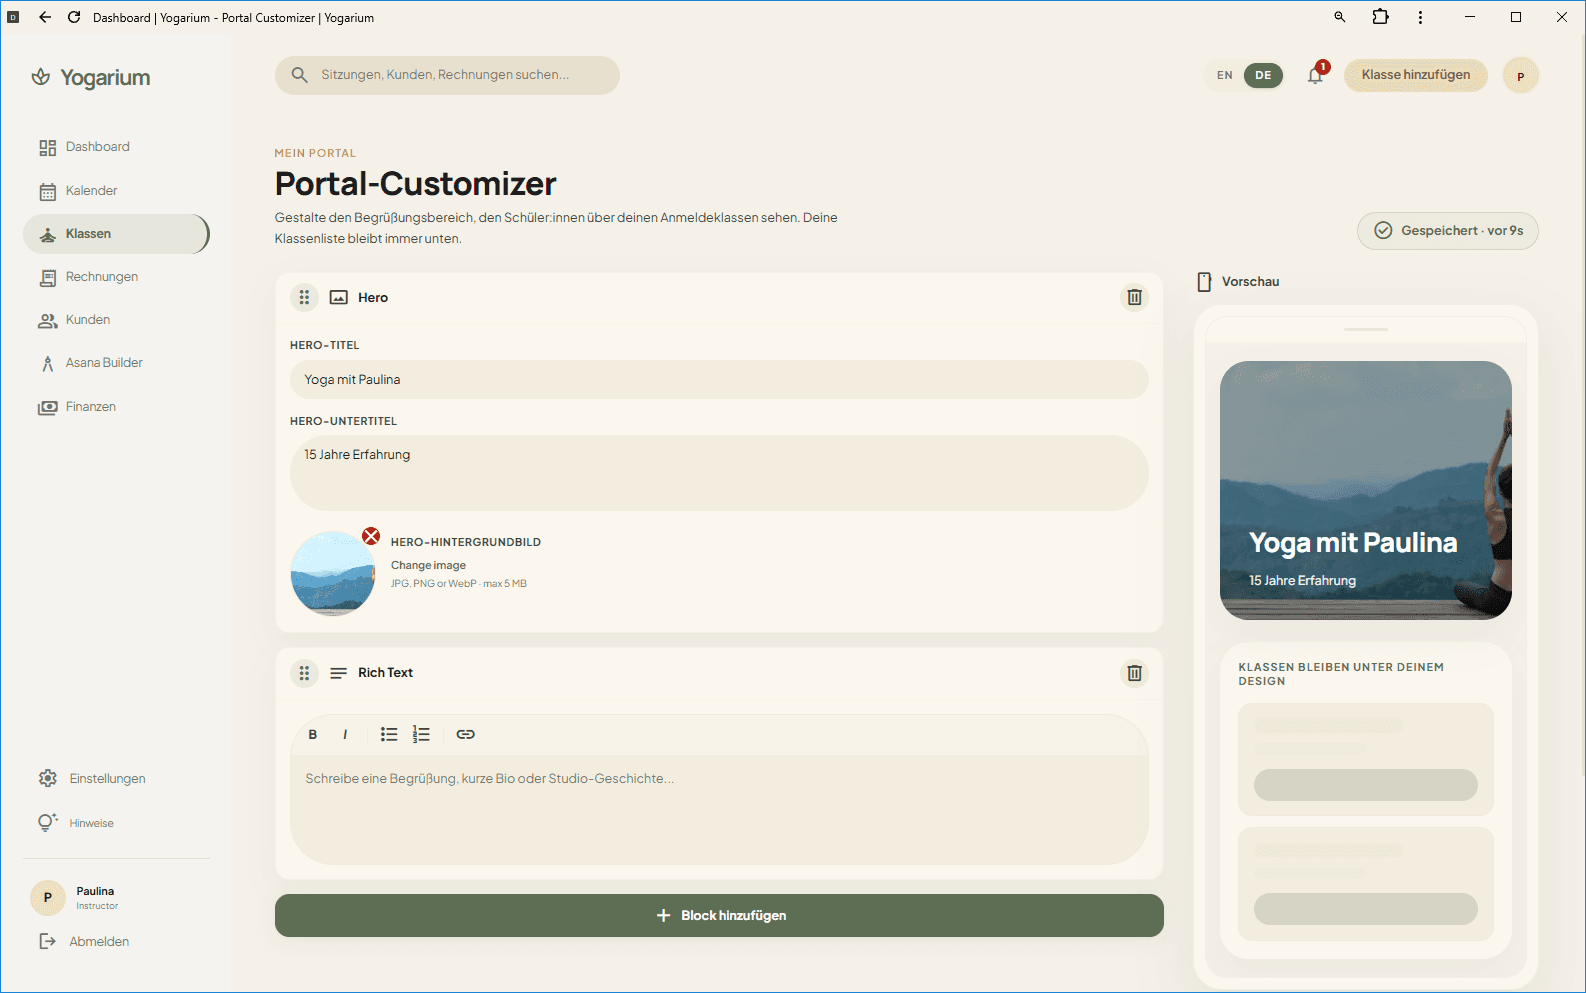
Task: Insert a link in Rich Text
Action: click(465, 734)
